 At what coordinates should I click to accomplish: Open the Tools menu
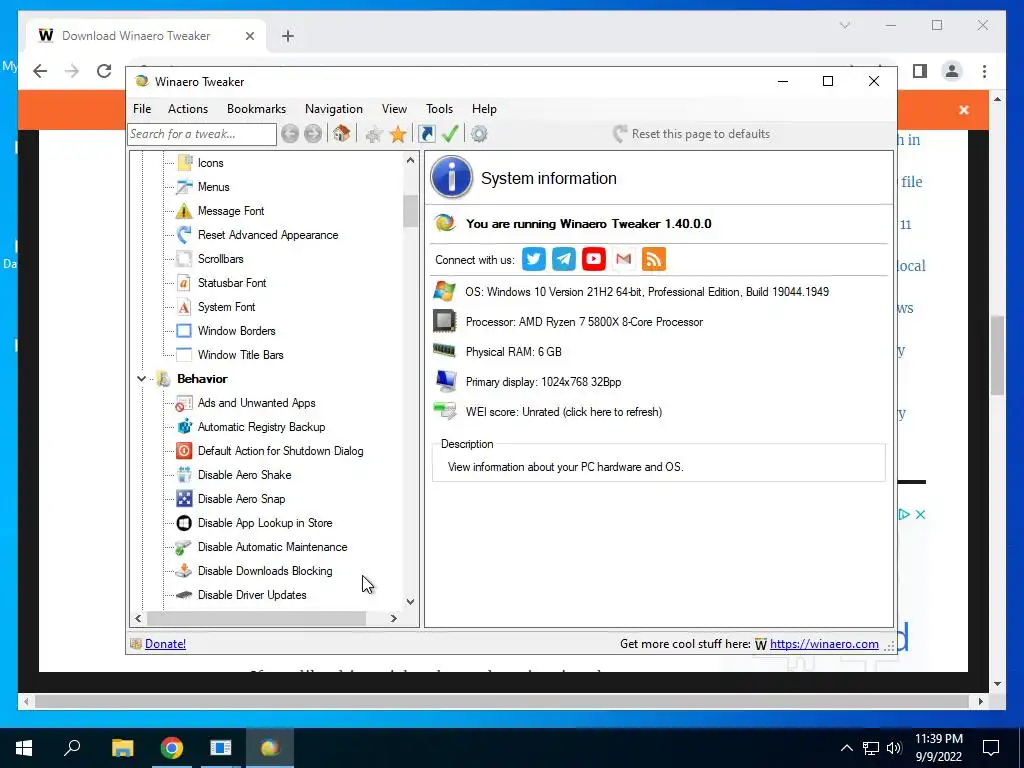(x=440, y=109)
